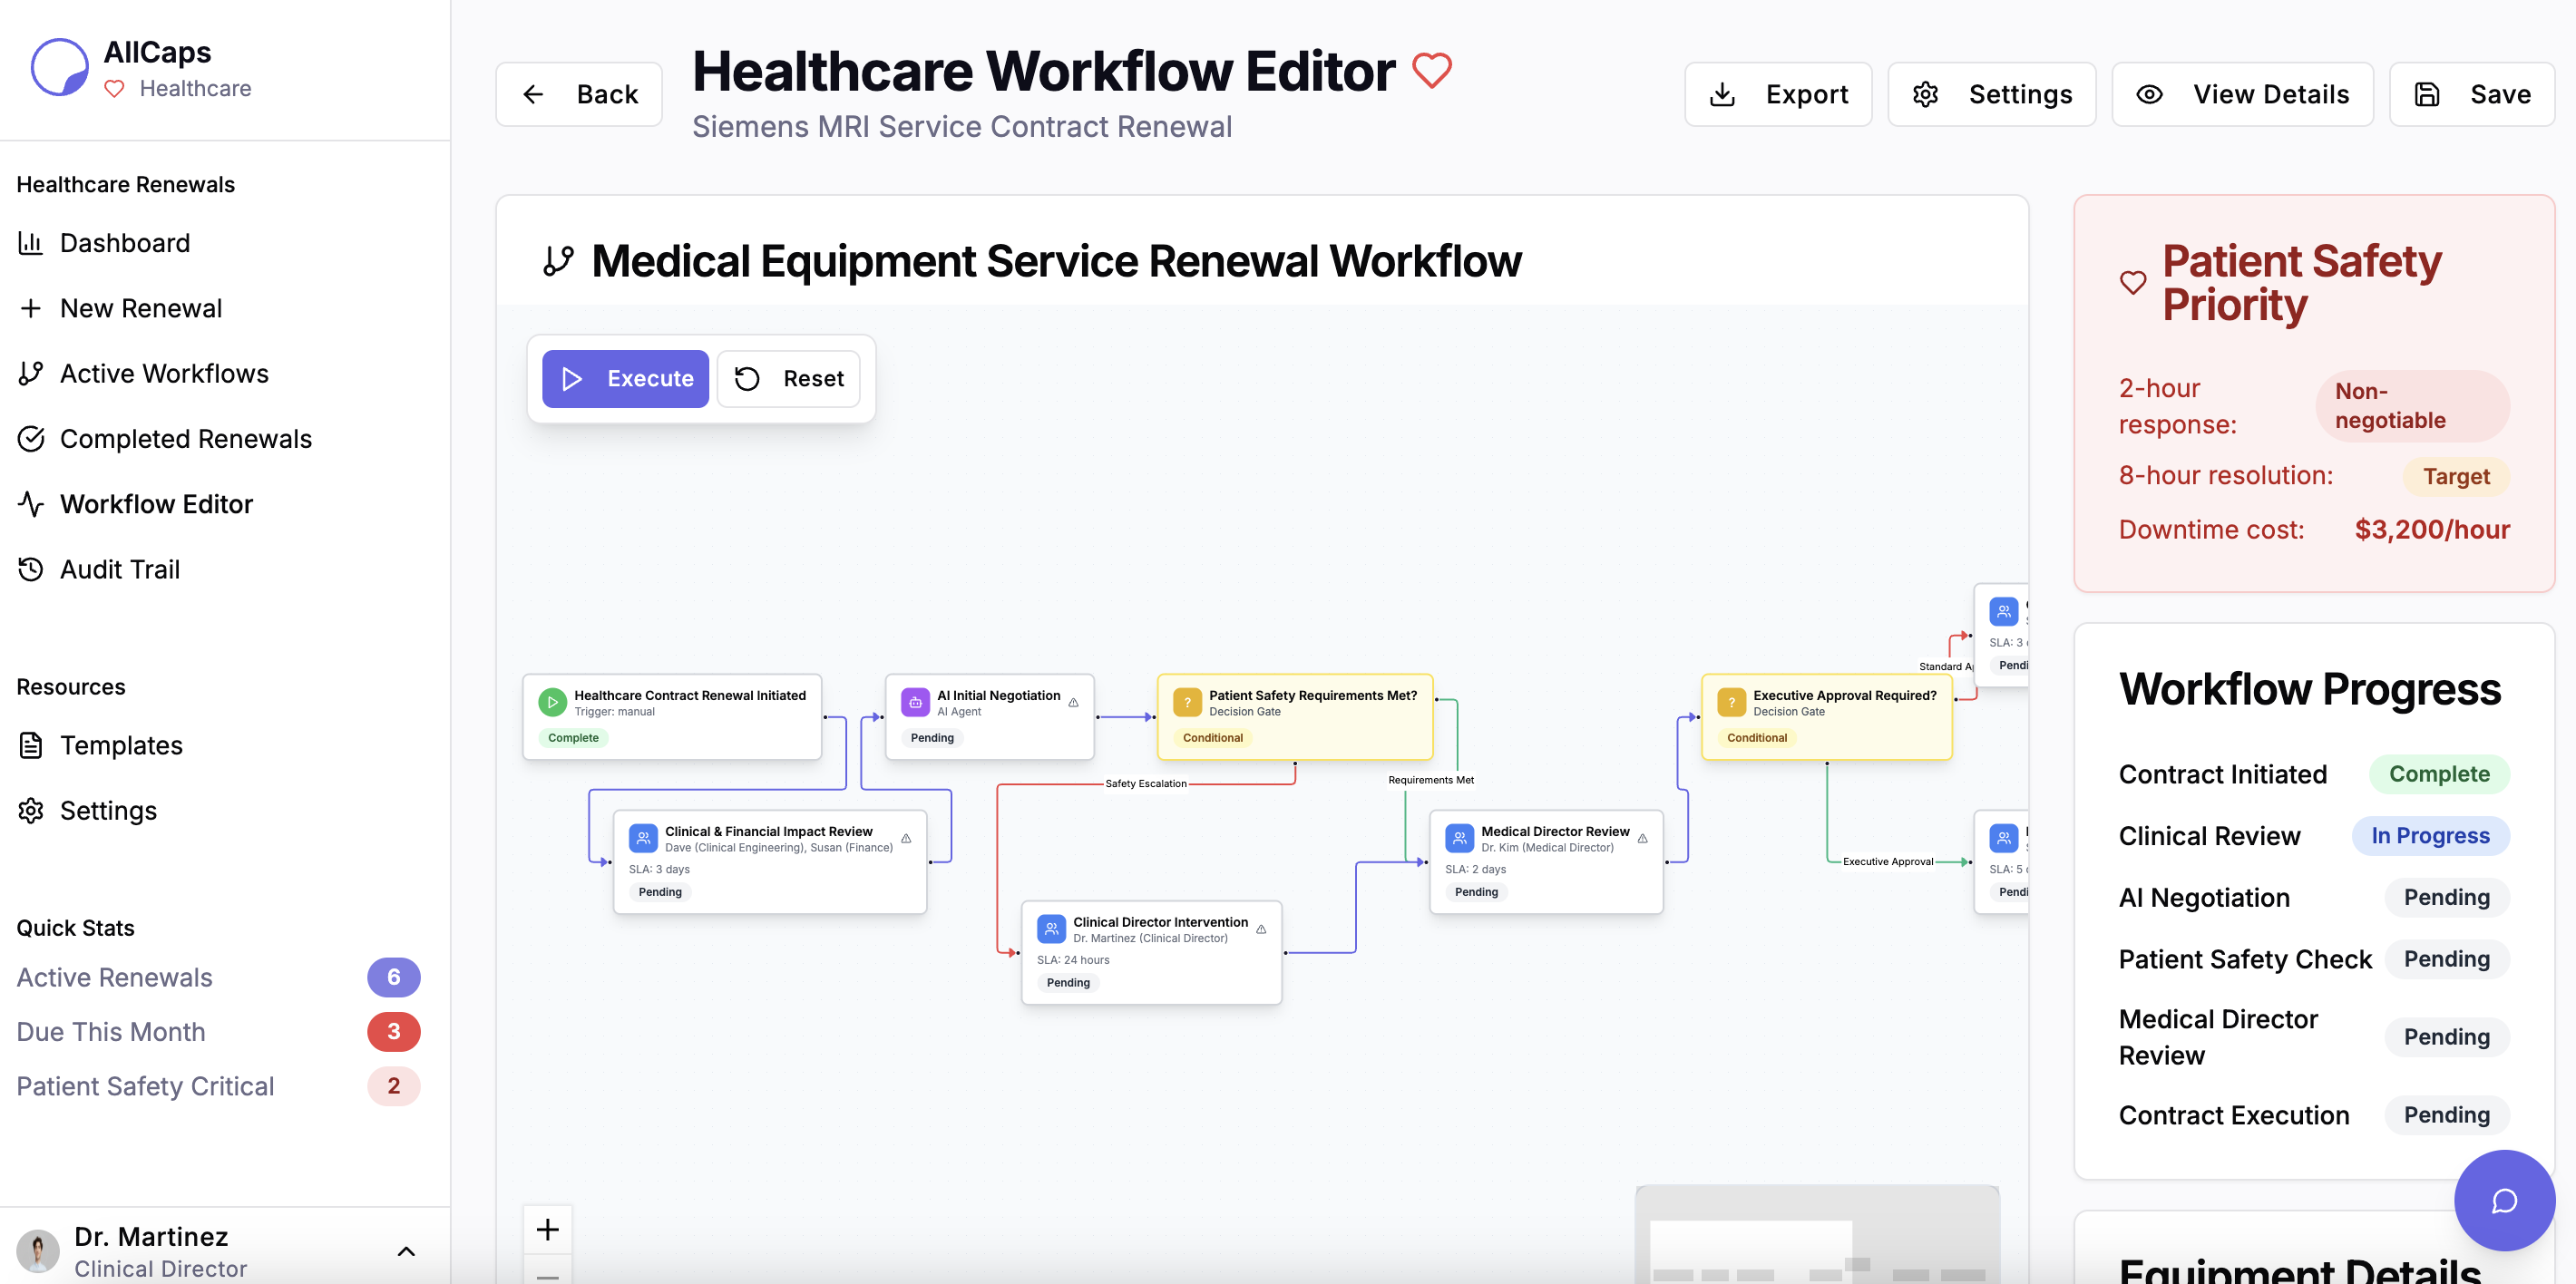
Task: Click the AllCaps logo icon
Action: click(x=60, y=67)
